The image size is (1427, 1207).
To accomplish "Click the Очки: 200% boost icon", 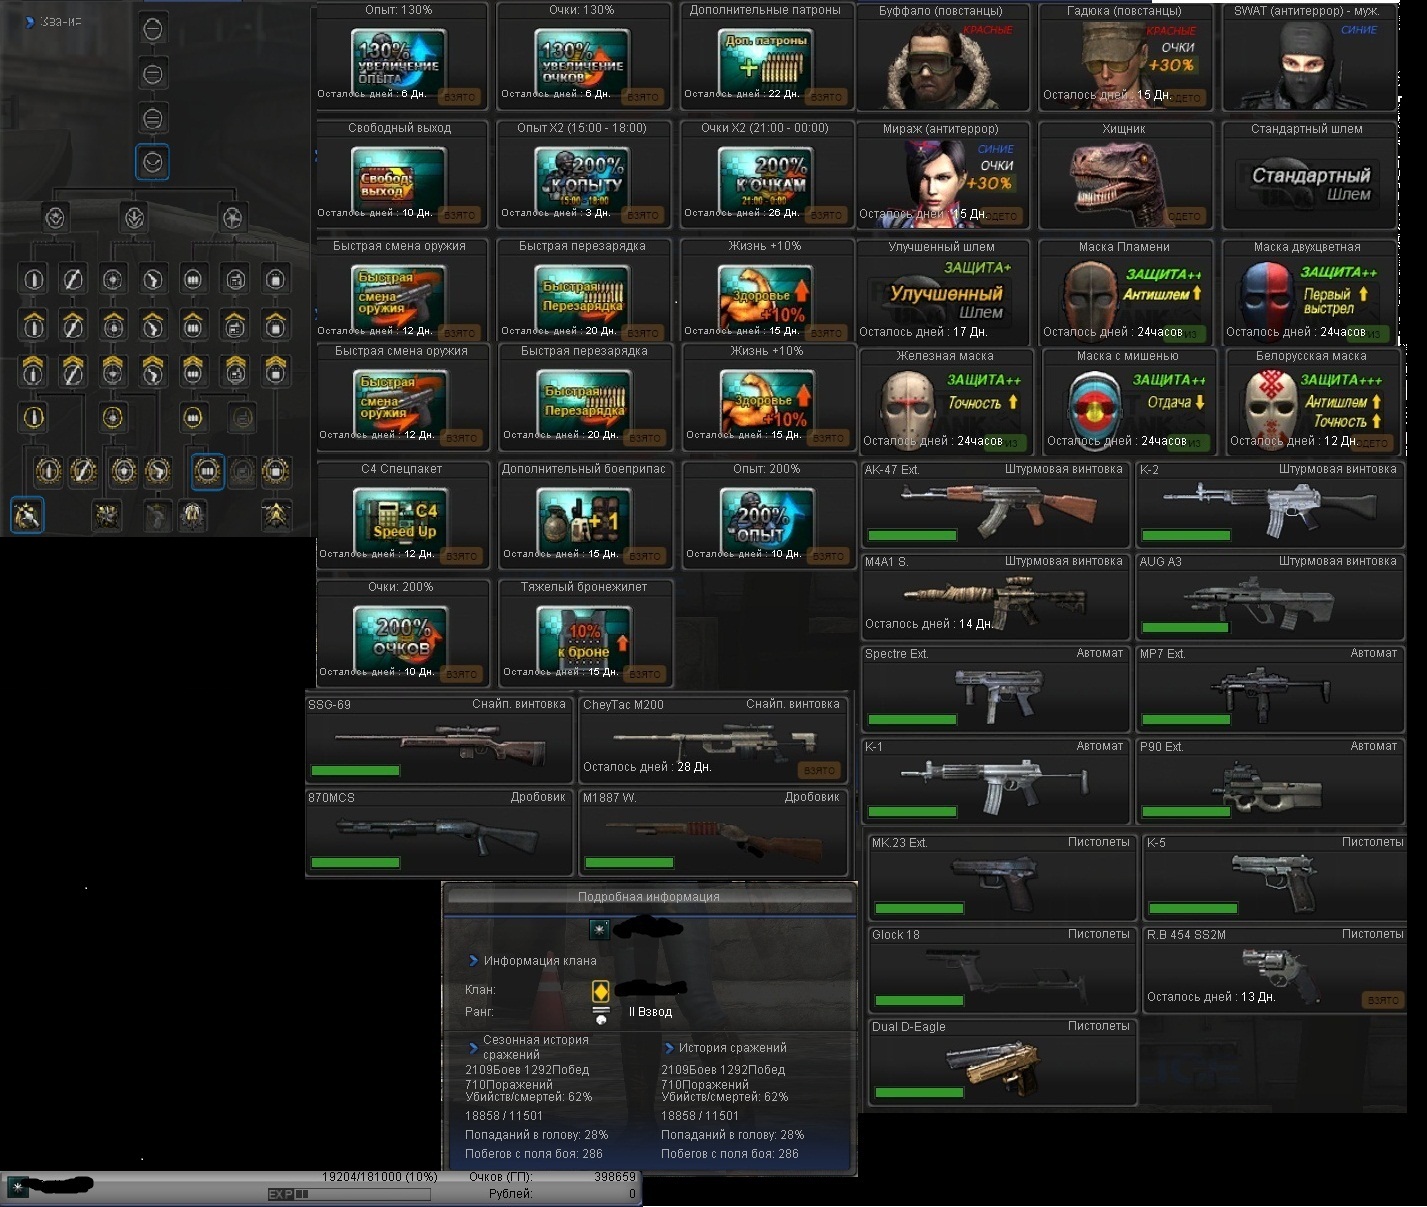I will (x=400, y=639).
